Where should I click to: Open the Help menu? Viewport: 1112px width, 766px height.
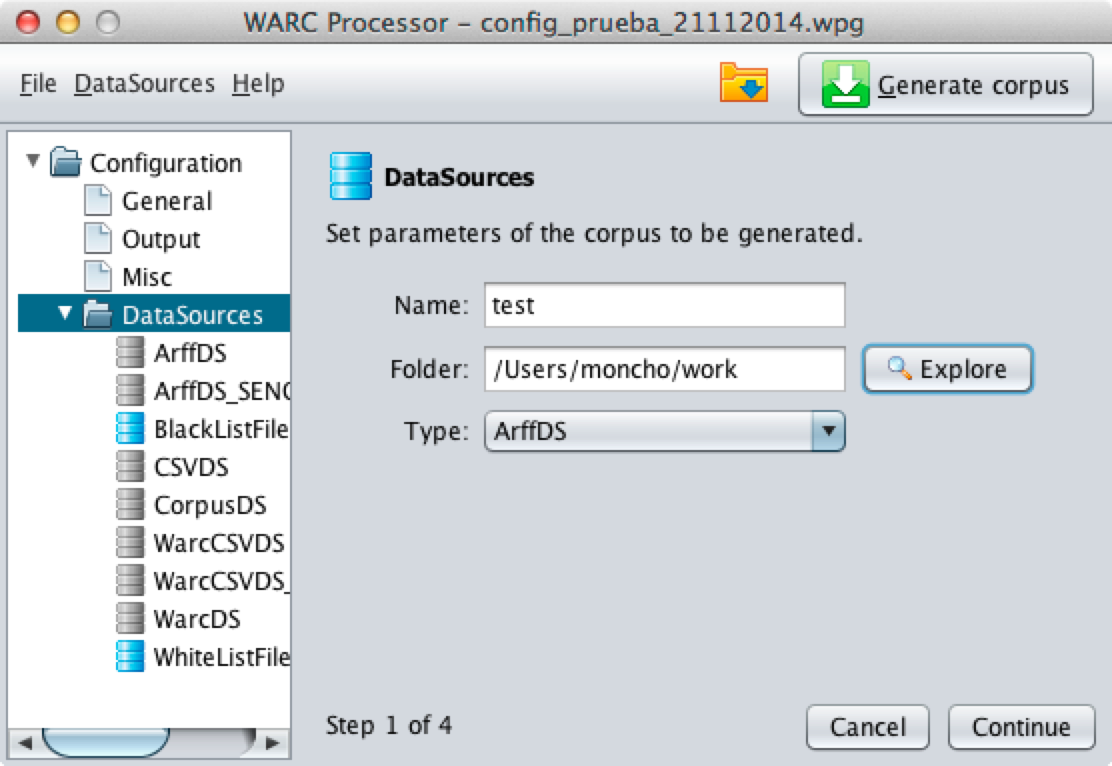(x=258, y=84)
